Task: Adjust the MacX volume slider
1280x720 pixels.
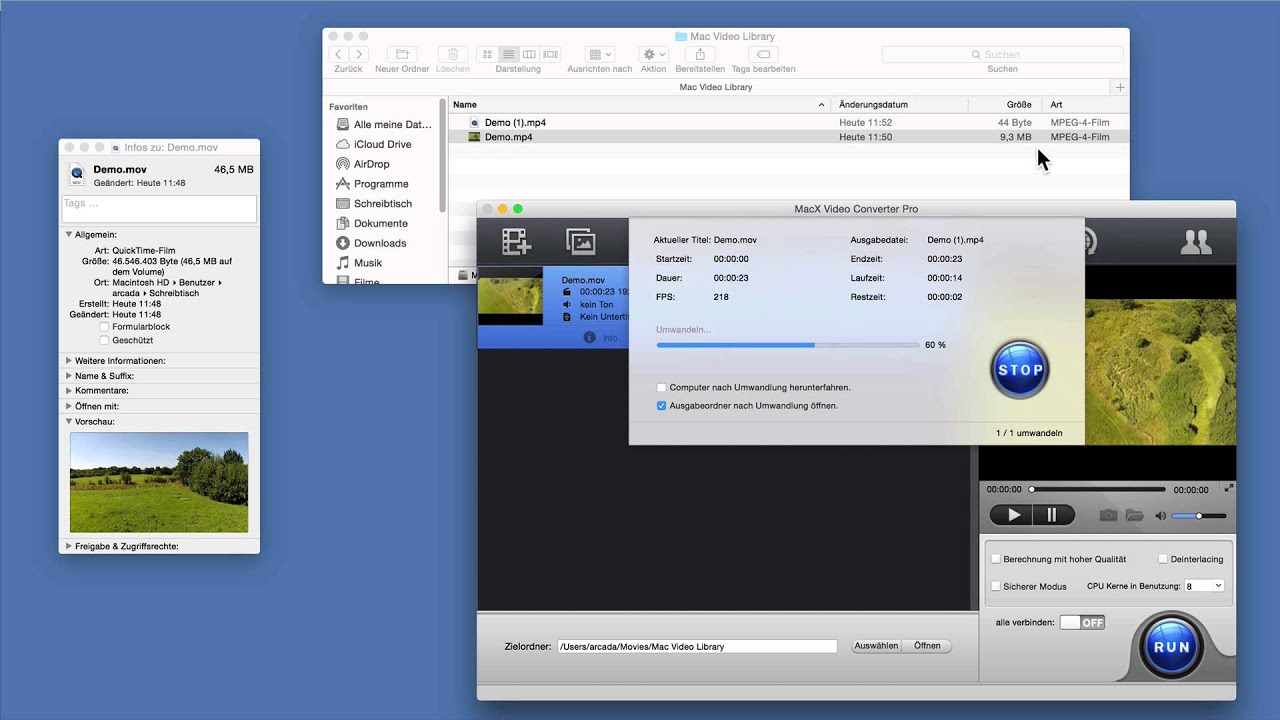Action: 1199,516
